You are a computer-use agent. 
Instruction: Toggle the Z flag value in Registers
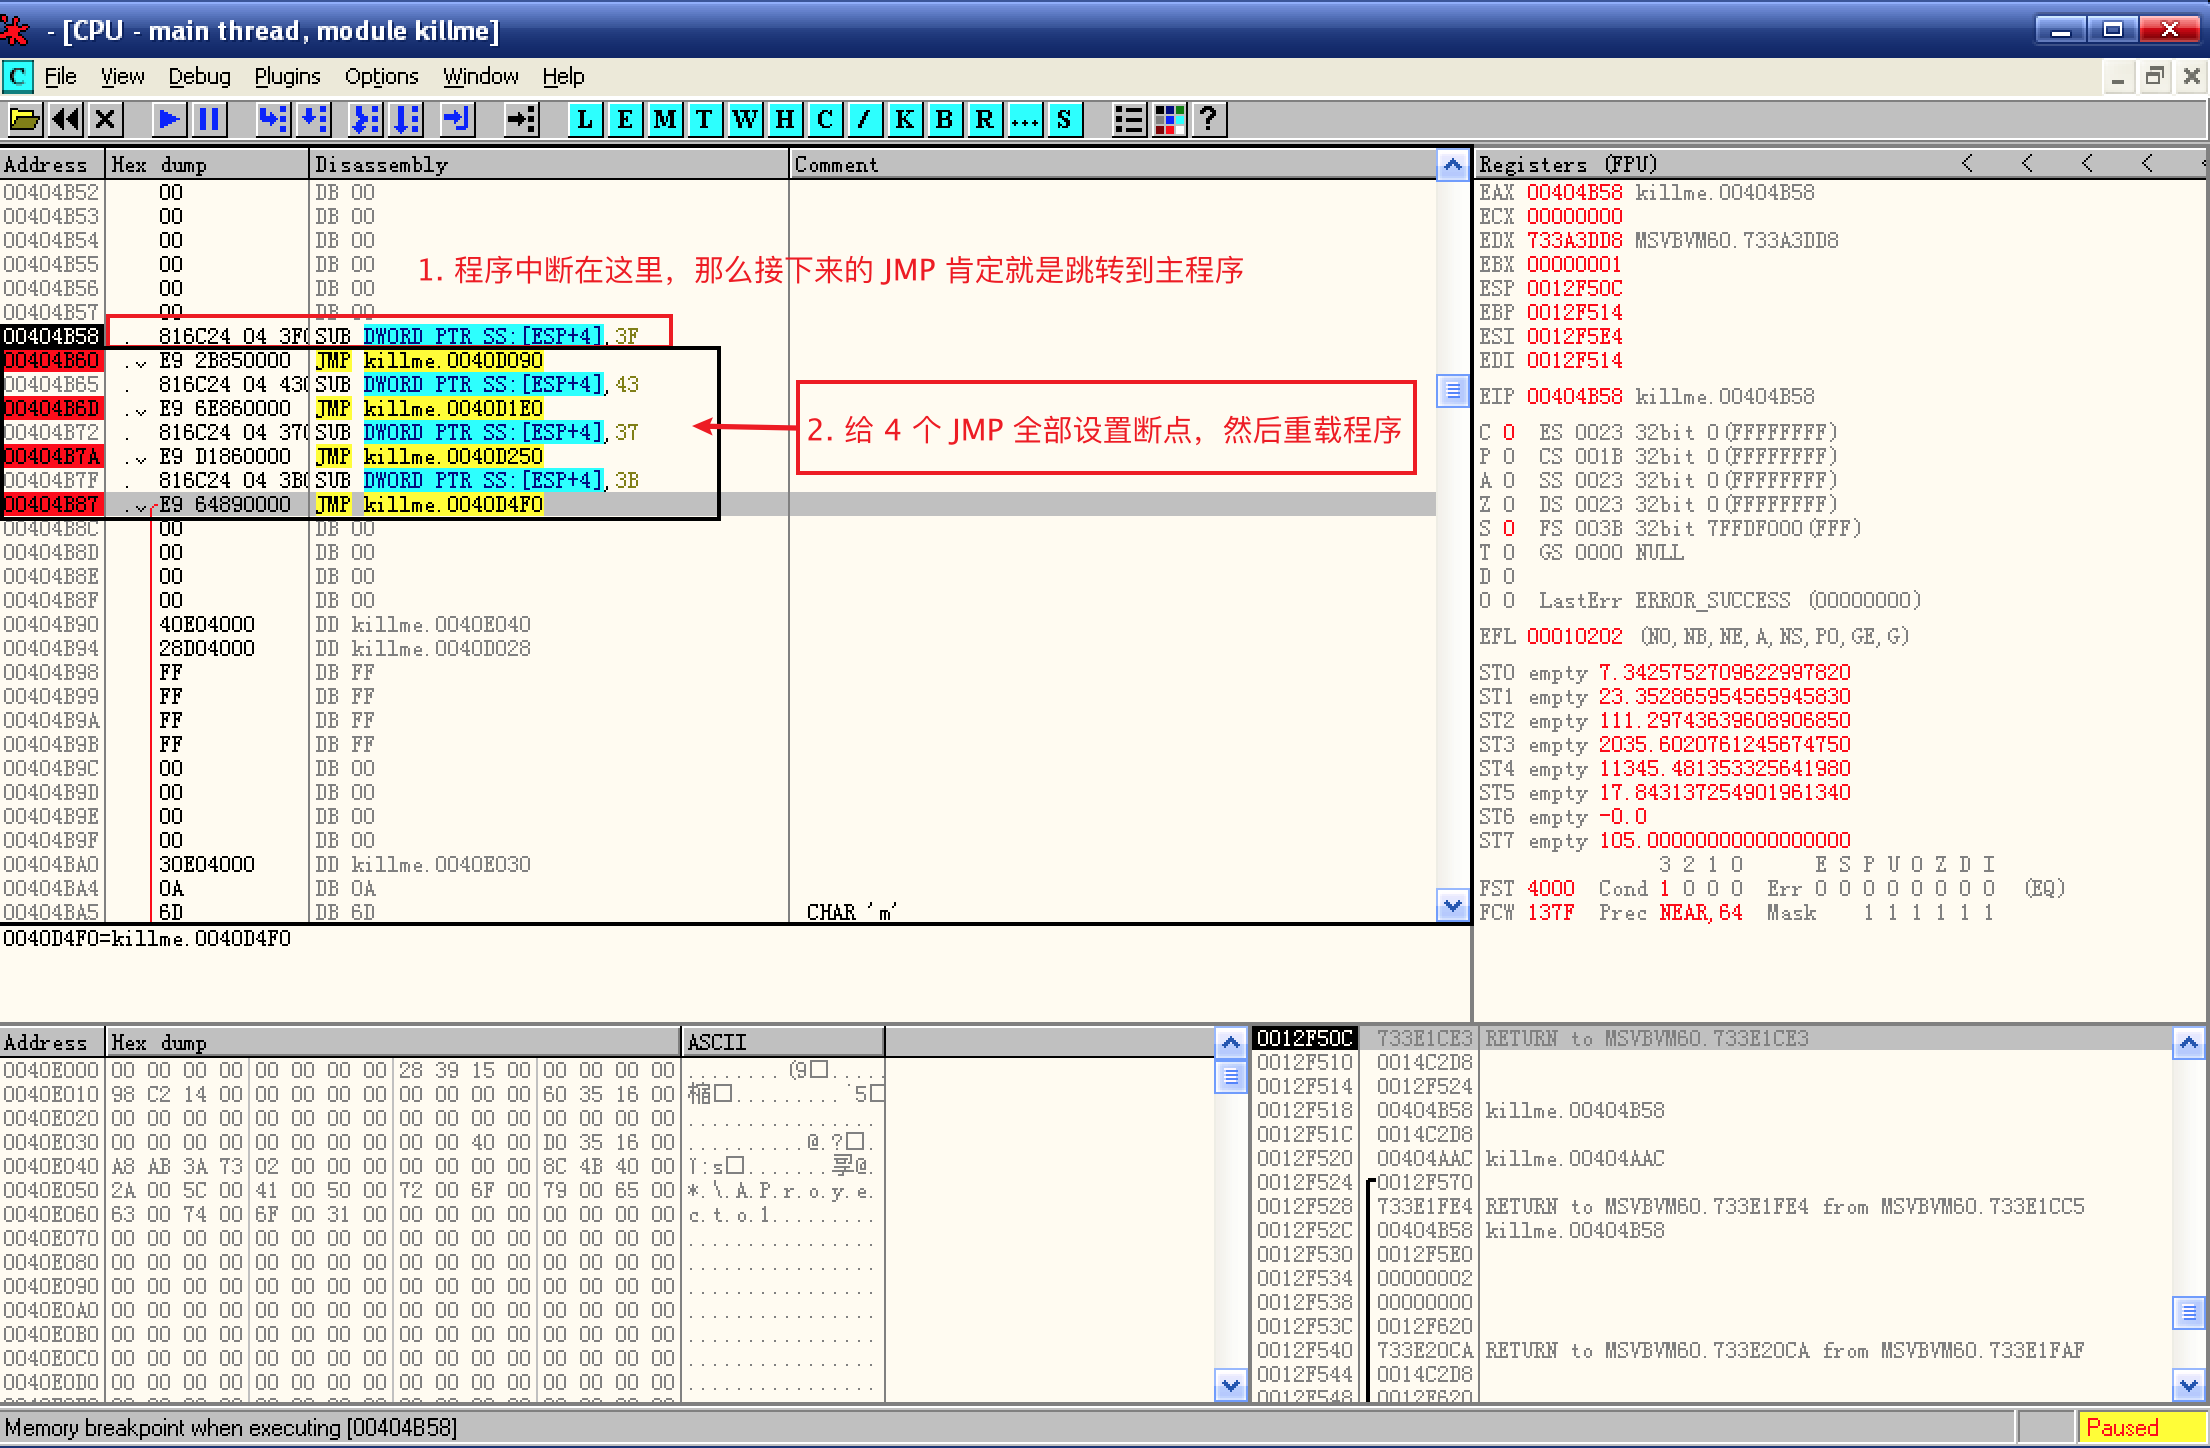click(x=1509, y=504)
